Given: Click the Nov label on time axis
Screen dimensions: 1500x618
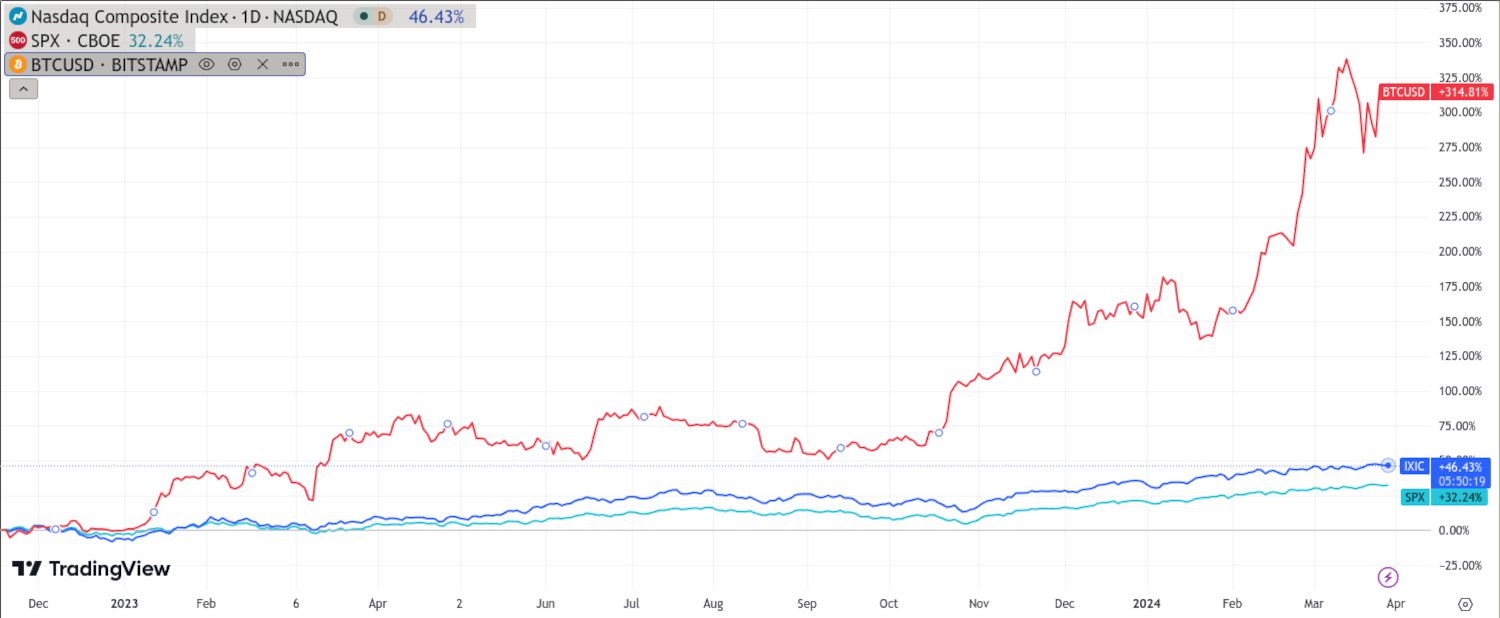Looking at the screenshot, I should [979, 604].
